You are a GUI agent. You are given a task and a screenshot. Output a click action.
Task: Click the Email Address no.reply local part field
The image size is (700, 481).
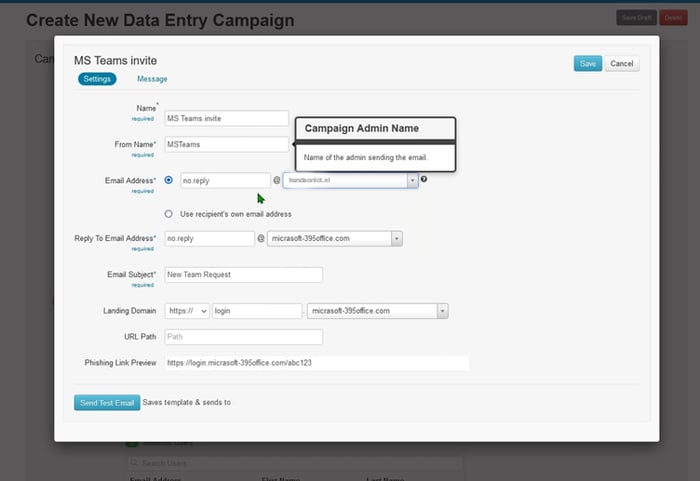(x=225, y=180)
